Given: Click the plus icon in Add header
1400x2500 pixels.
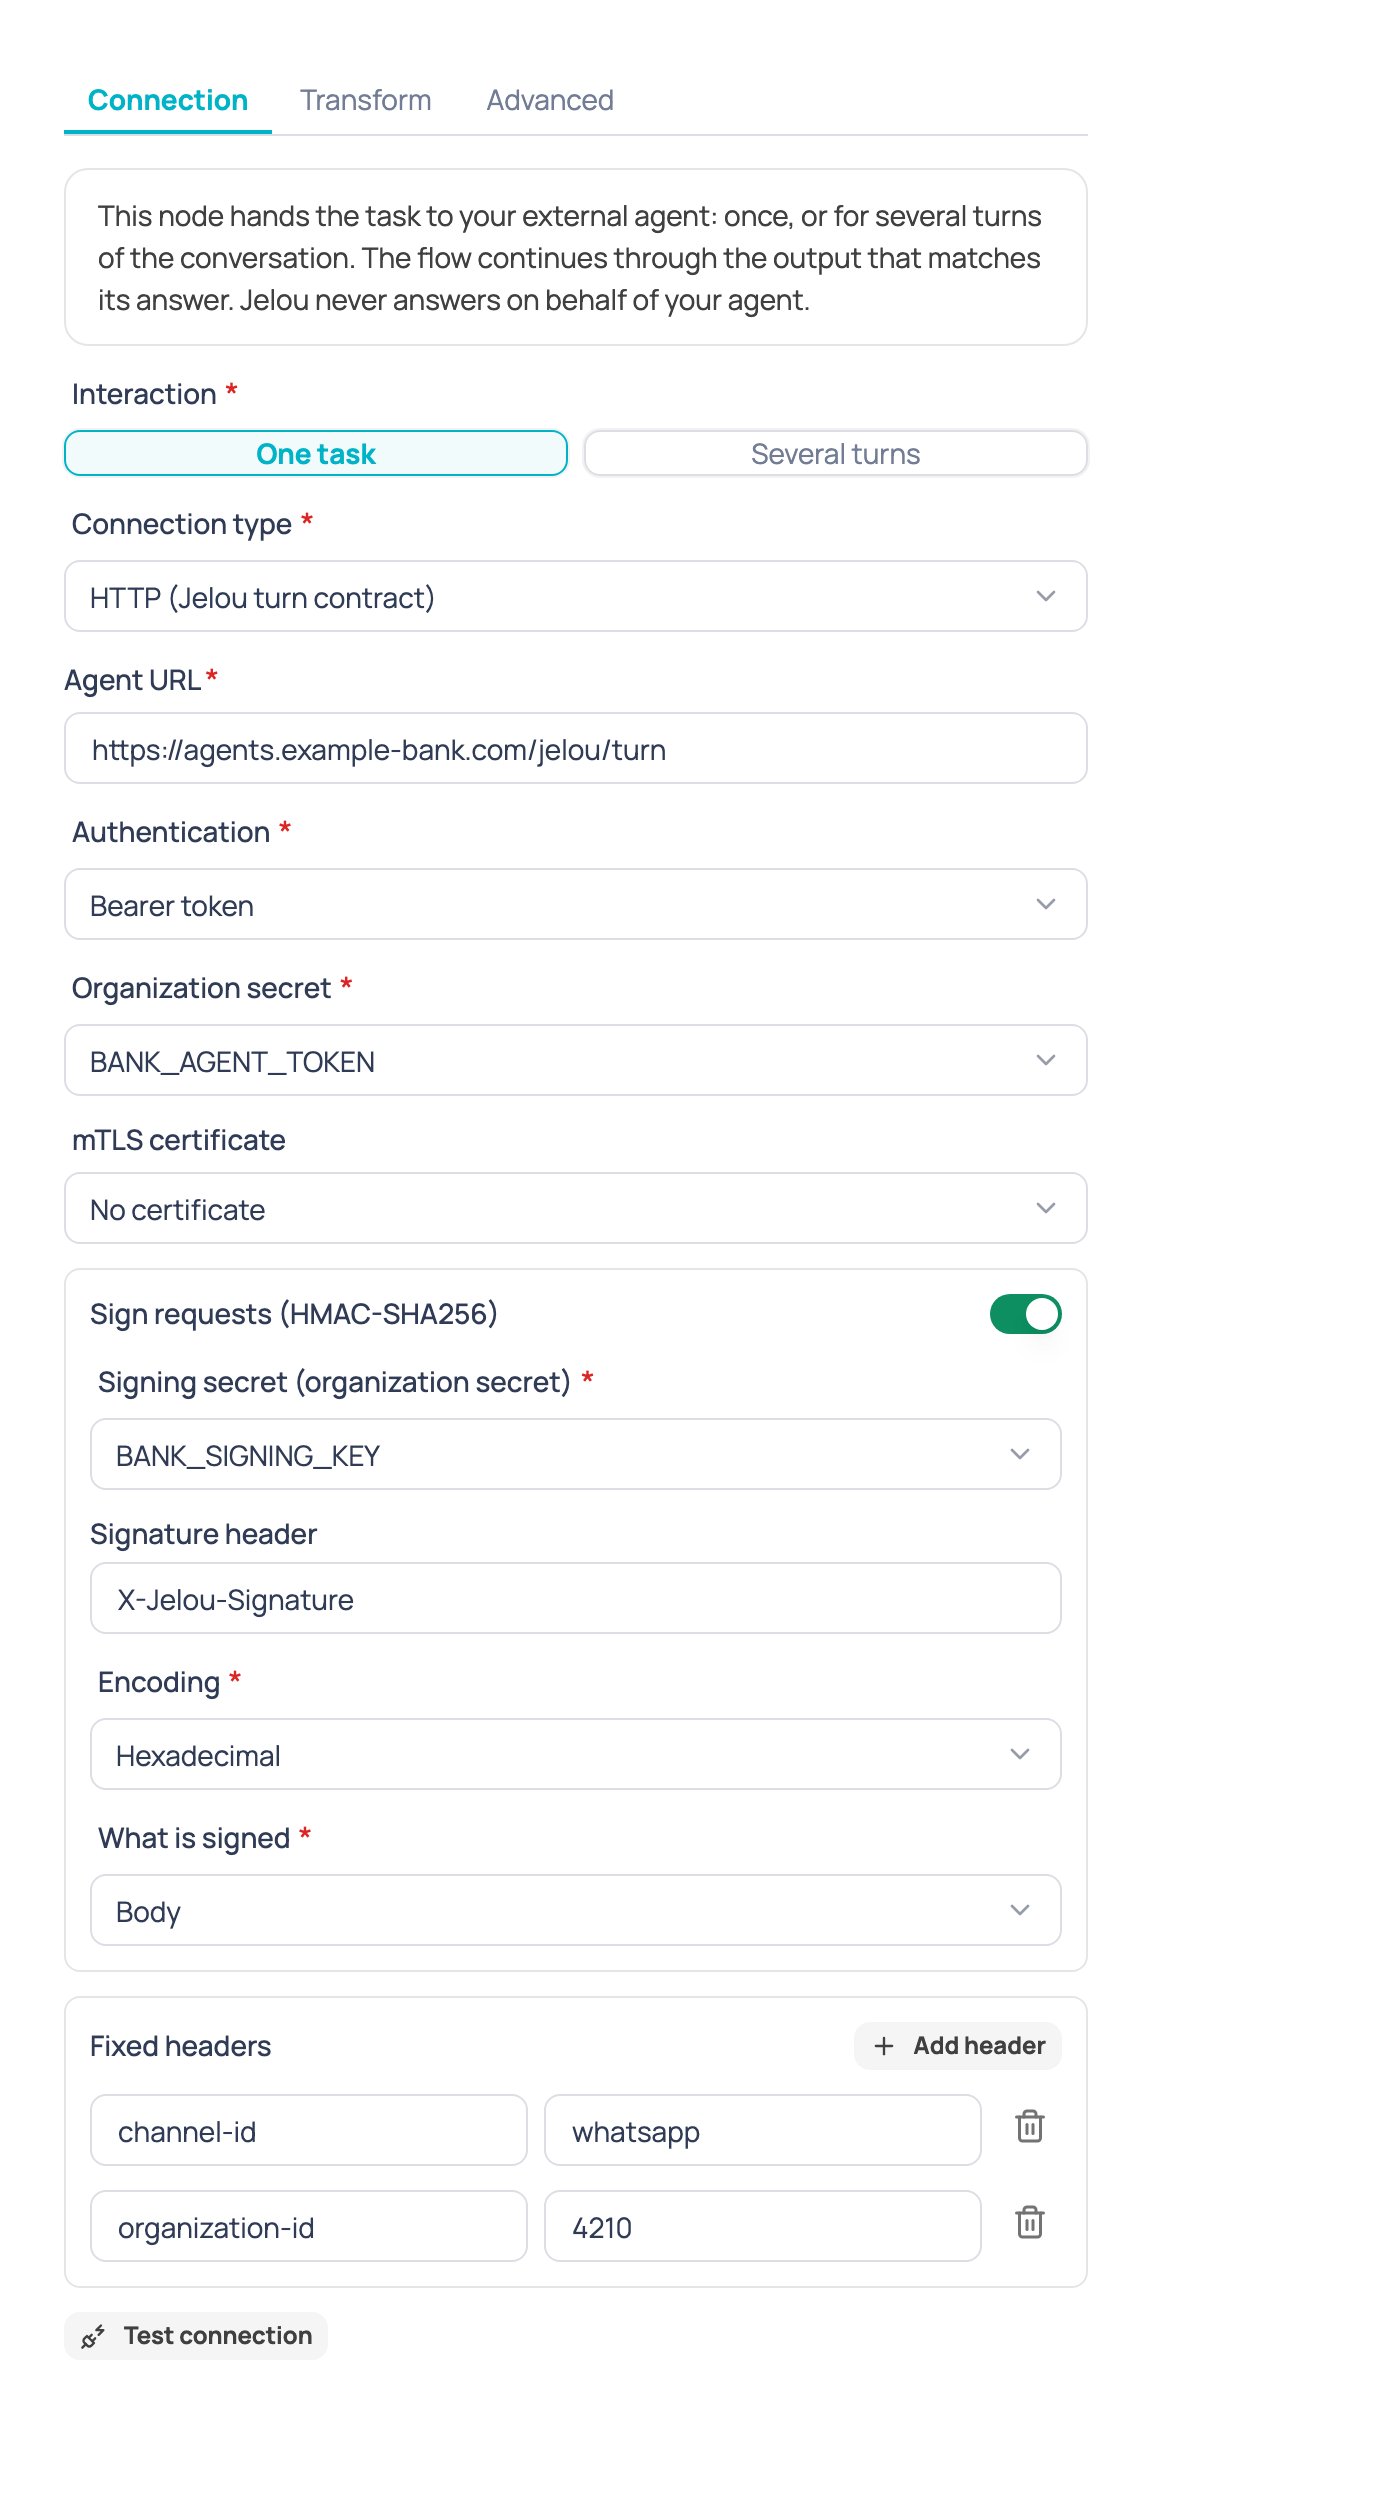Looking at the screenshot, I should pos(884,2046).
